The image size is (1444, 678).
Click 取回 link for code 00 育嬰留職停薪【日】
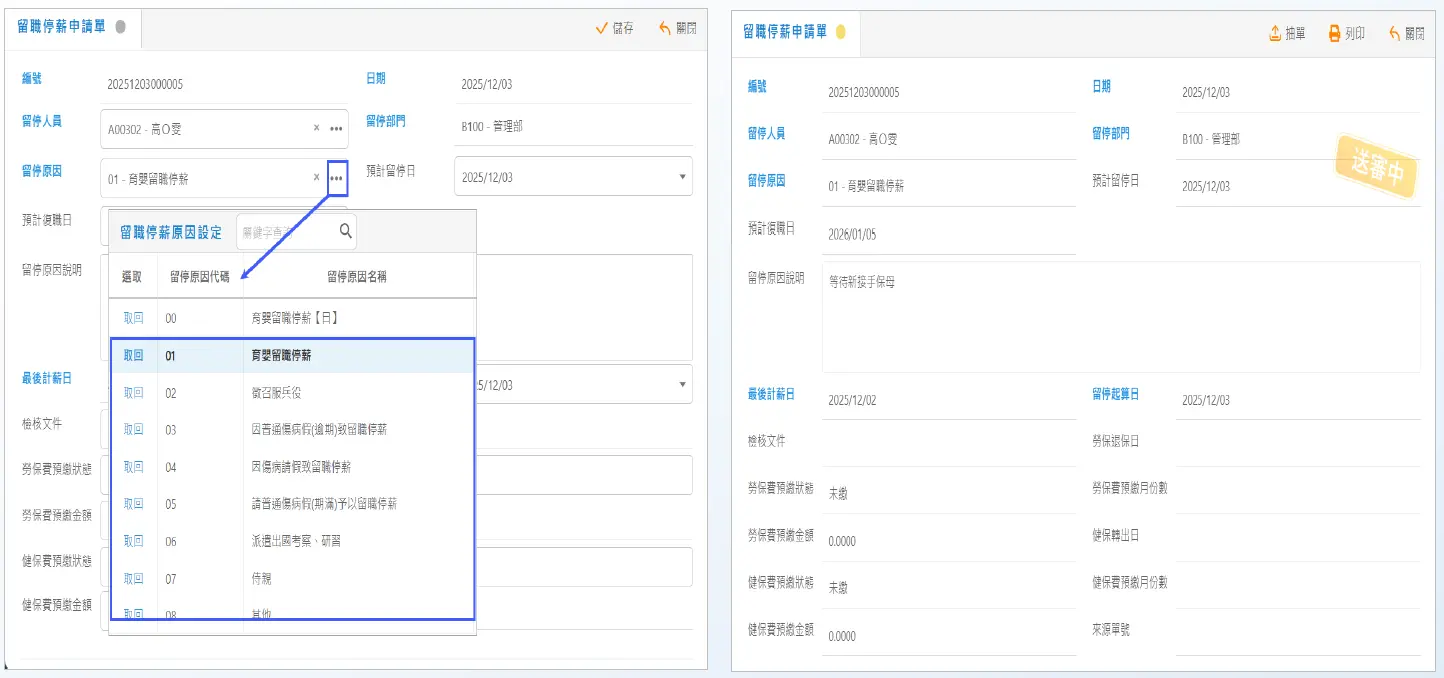133,318
